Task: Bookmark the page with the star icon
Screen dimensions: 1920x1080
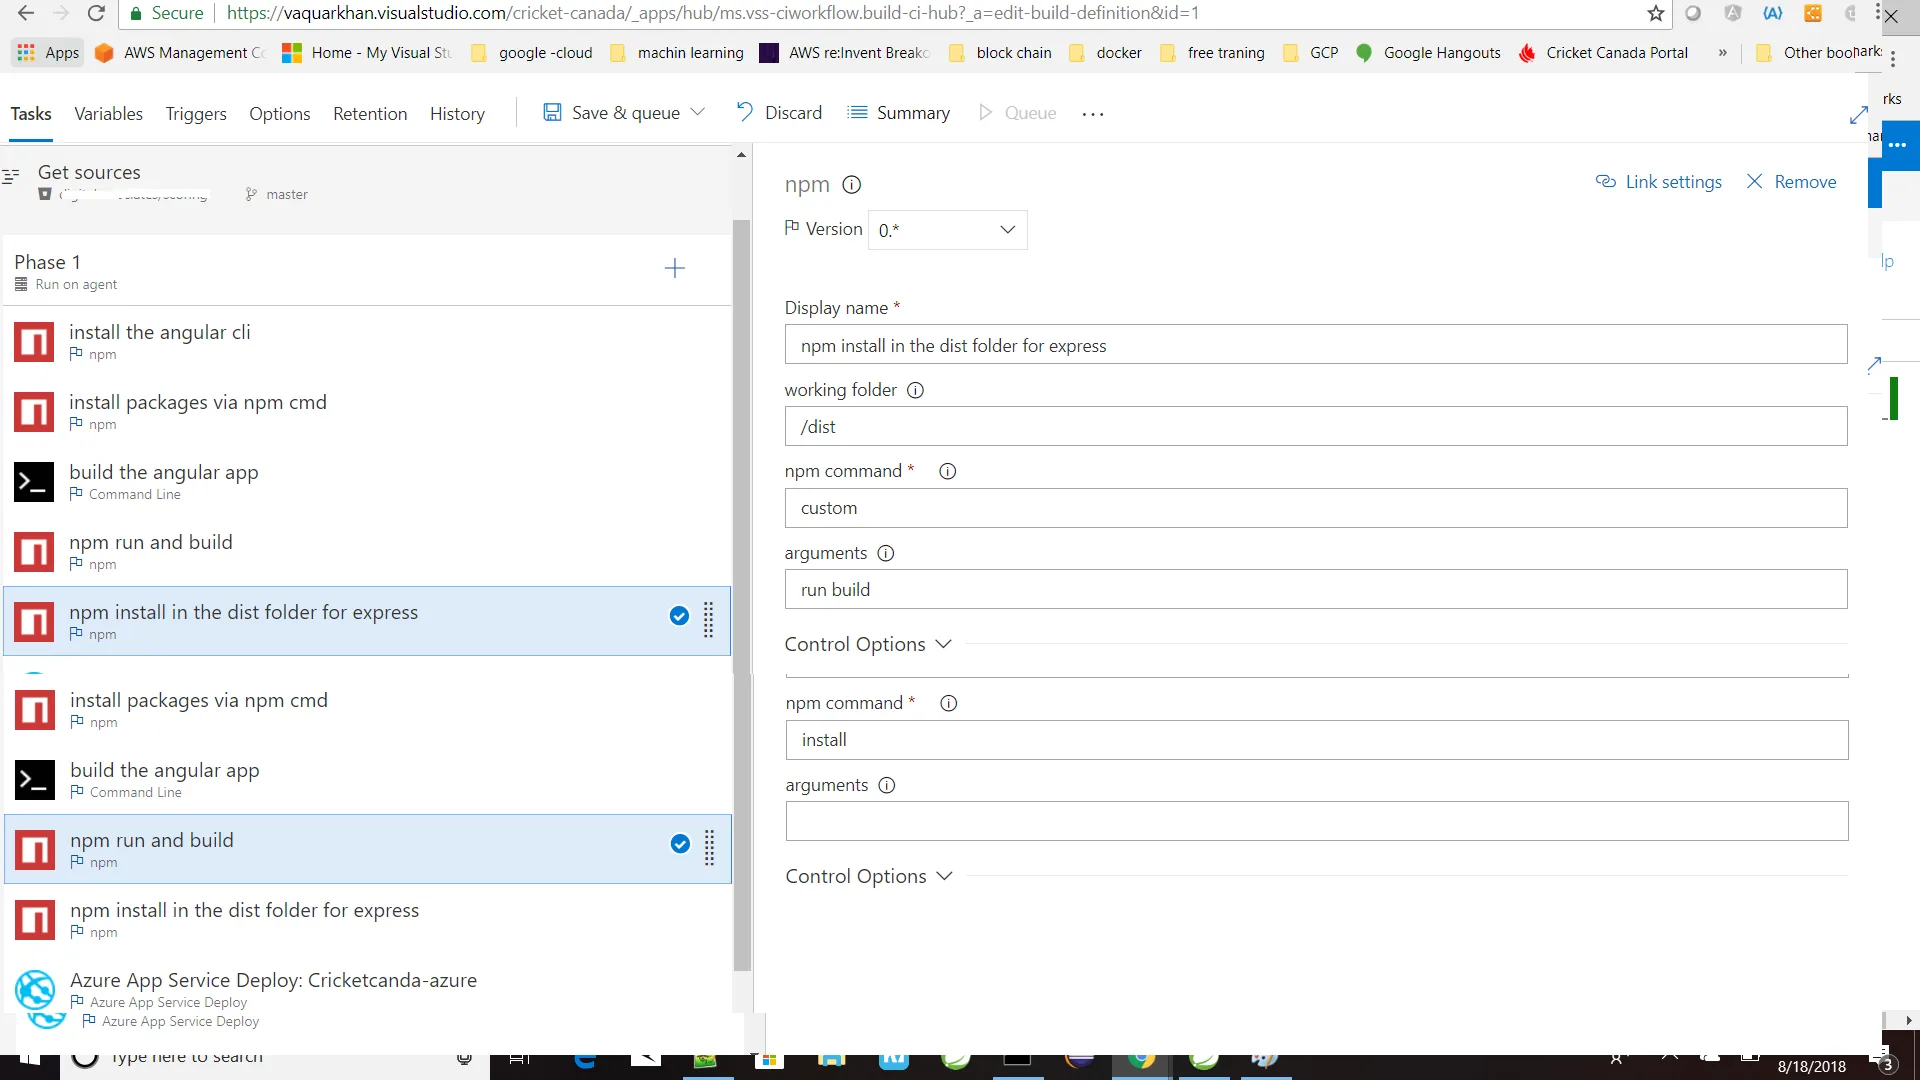Action: click(1656, 13)
